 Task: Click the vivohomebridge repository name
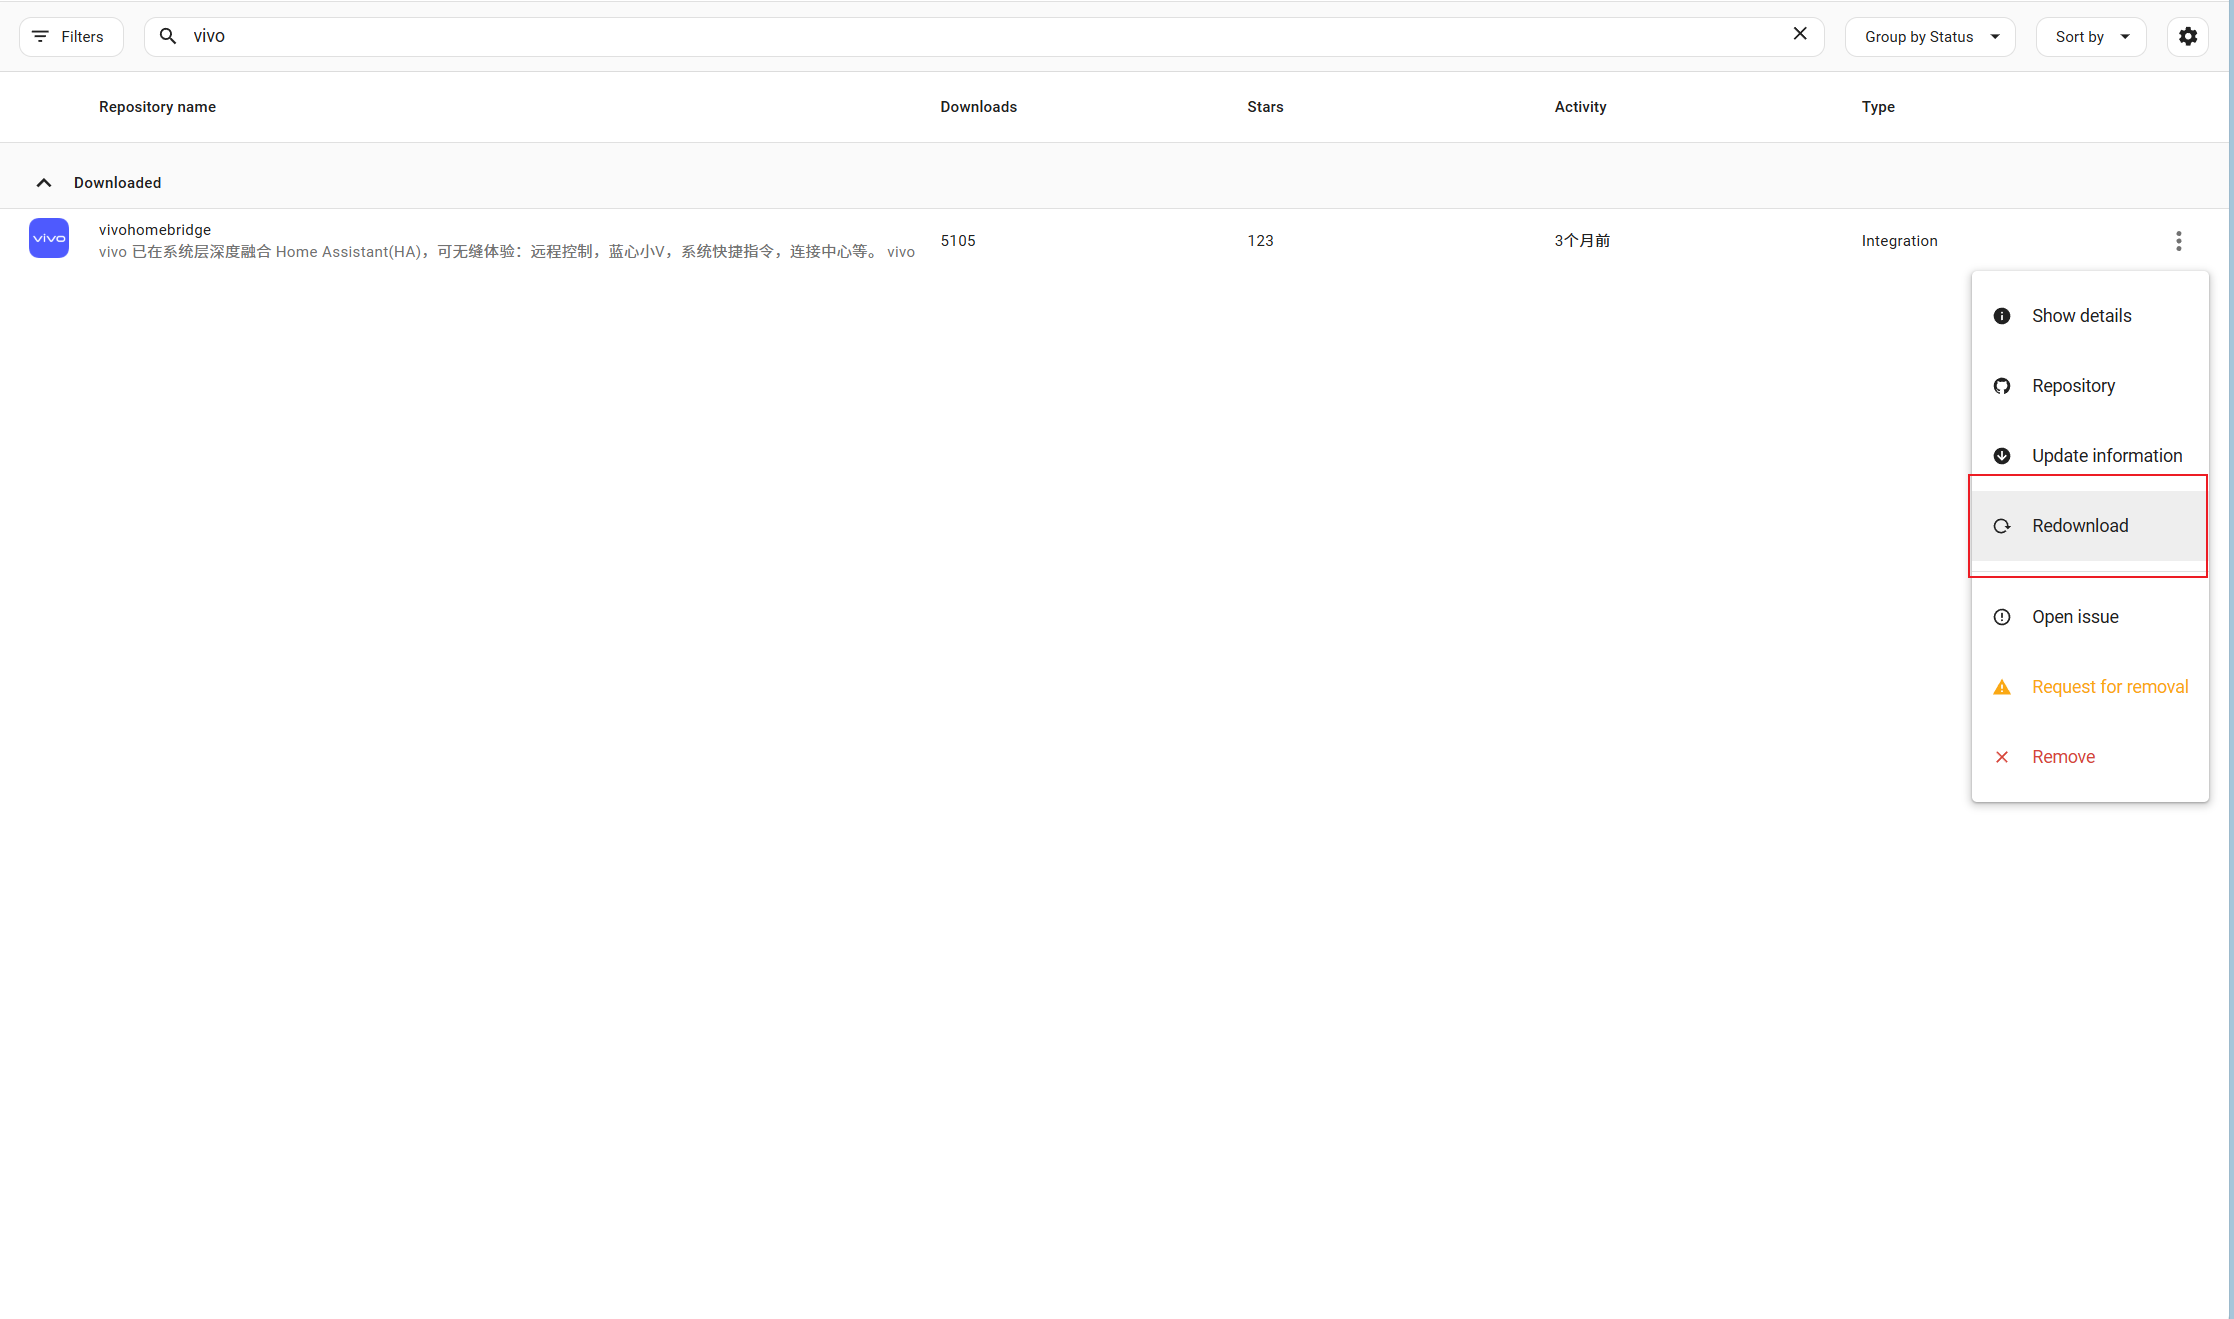click(x=155, y=230)
